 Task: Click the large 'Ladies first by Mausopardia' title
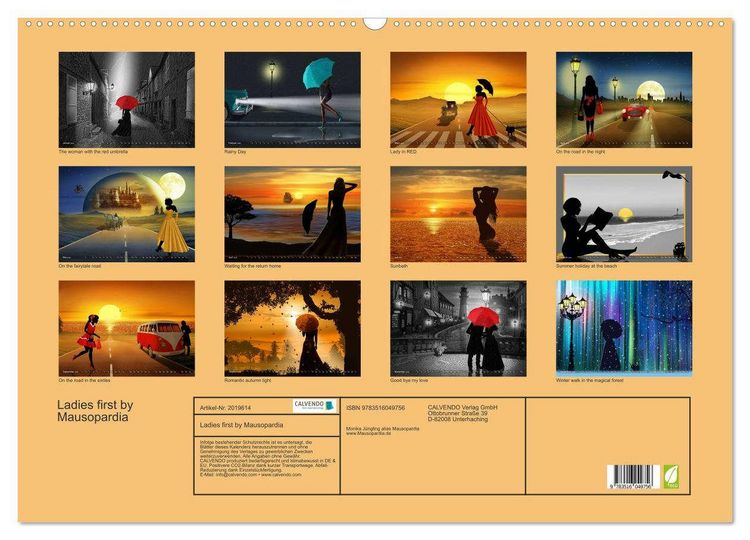click(x=95, y=411)
